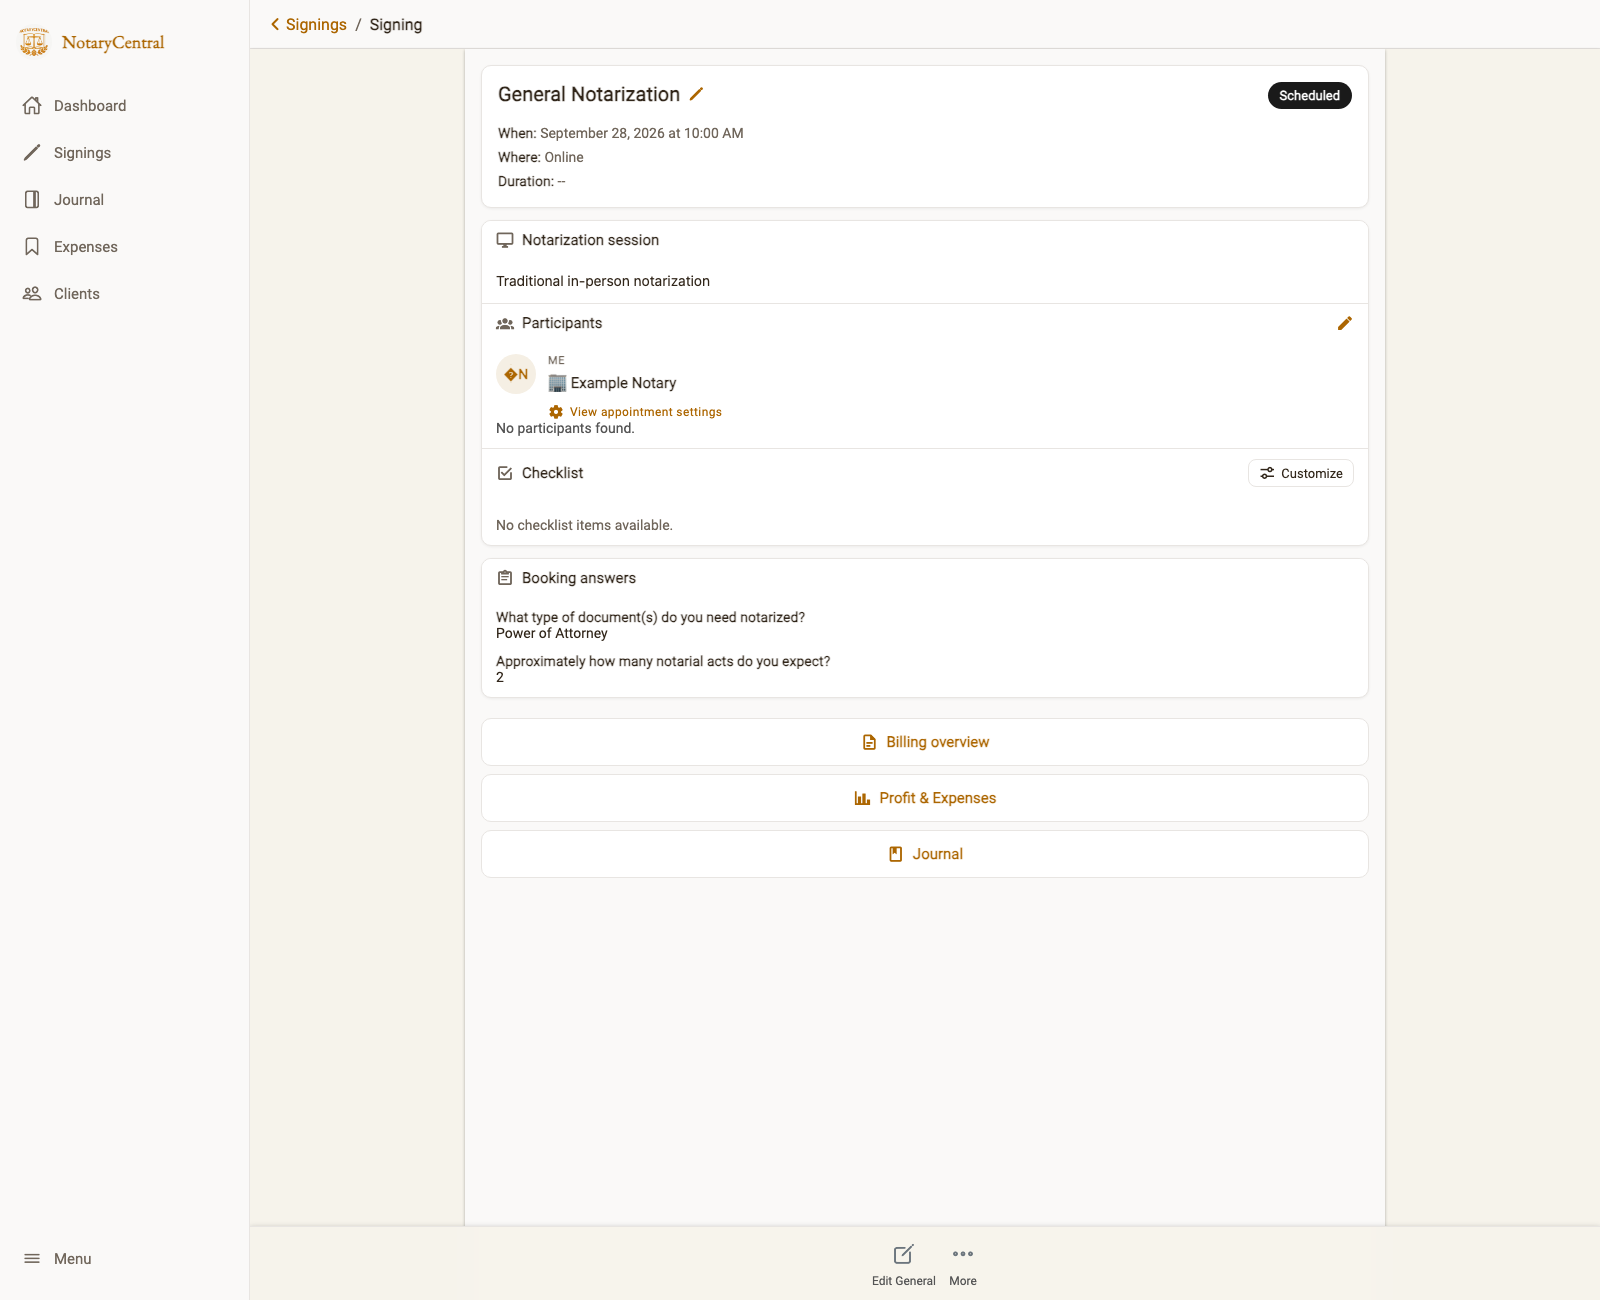The height and width of the screenshot is (1300, 1600).
Task: Open Billing overview
Action: pyautogui.click(x=925, y=742)
